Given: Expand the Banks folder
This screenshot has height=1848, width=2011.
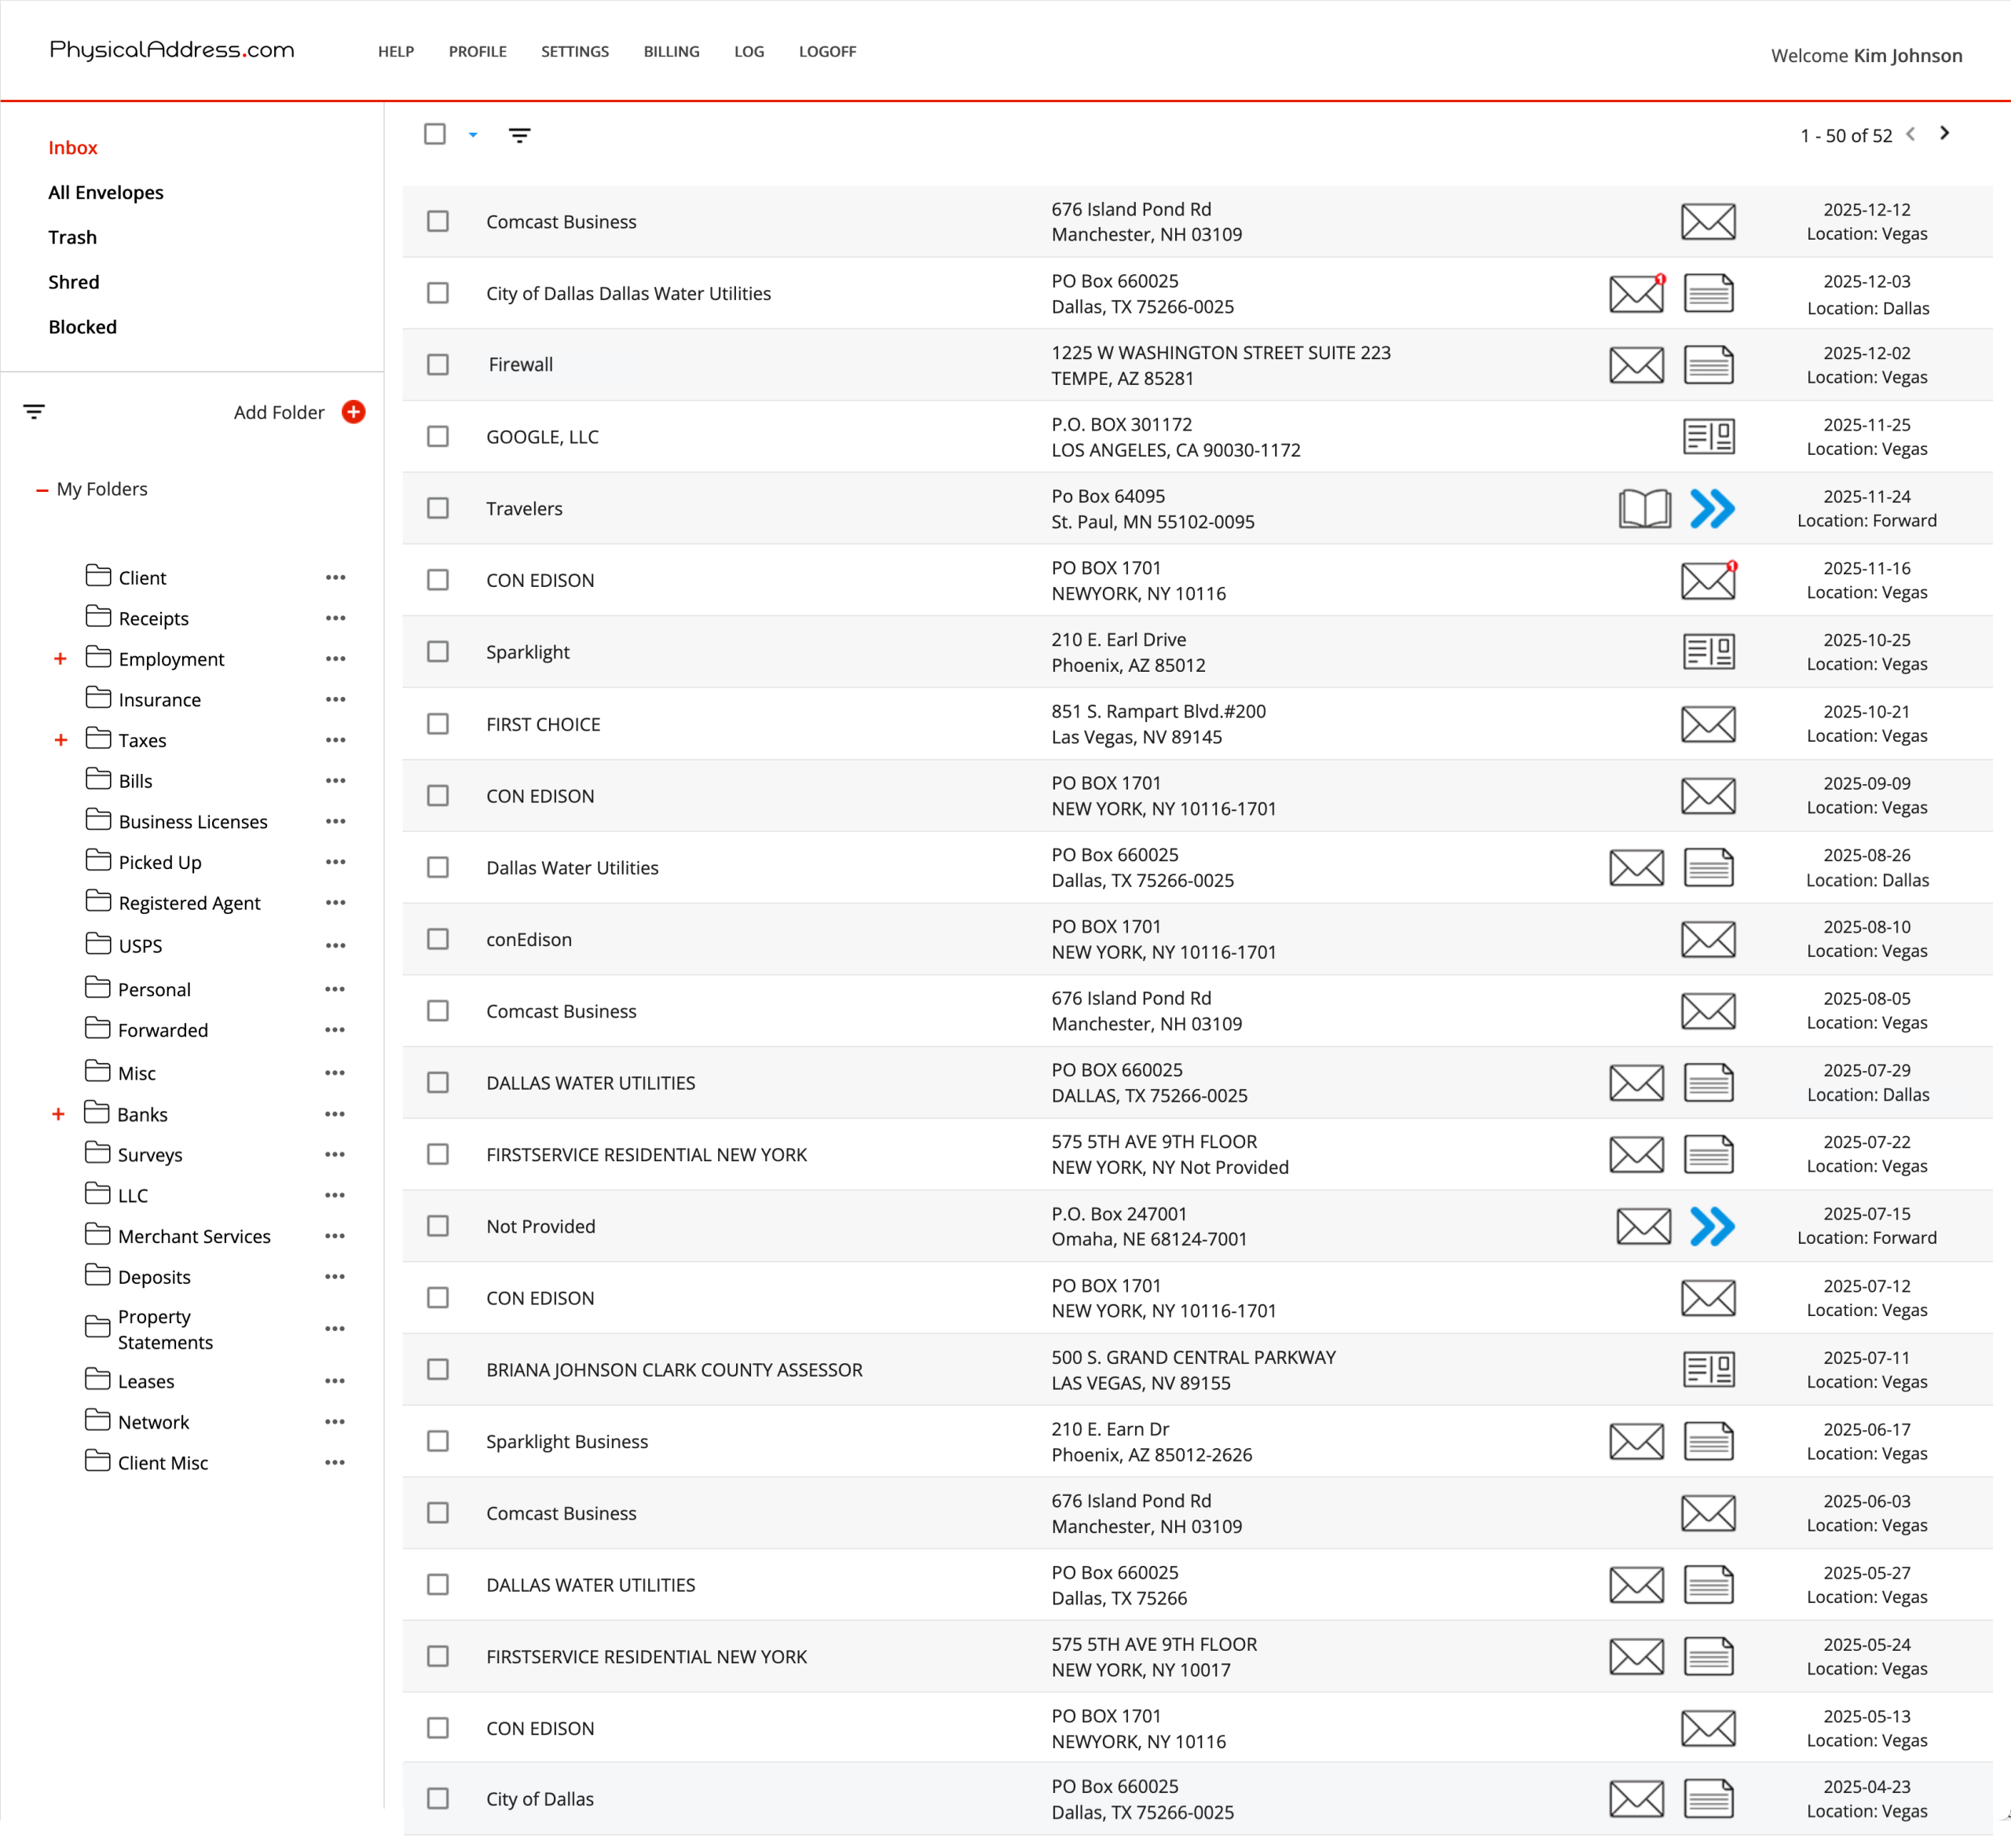Looking at the screenshot, I should coord(58,1114).
